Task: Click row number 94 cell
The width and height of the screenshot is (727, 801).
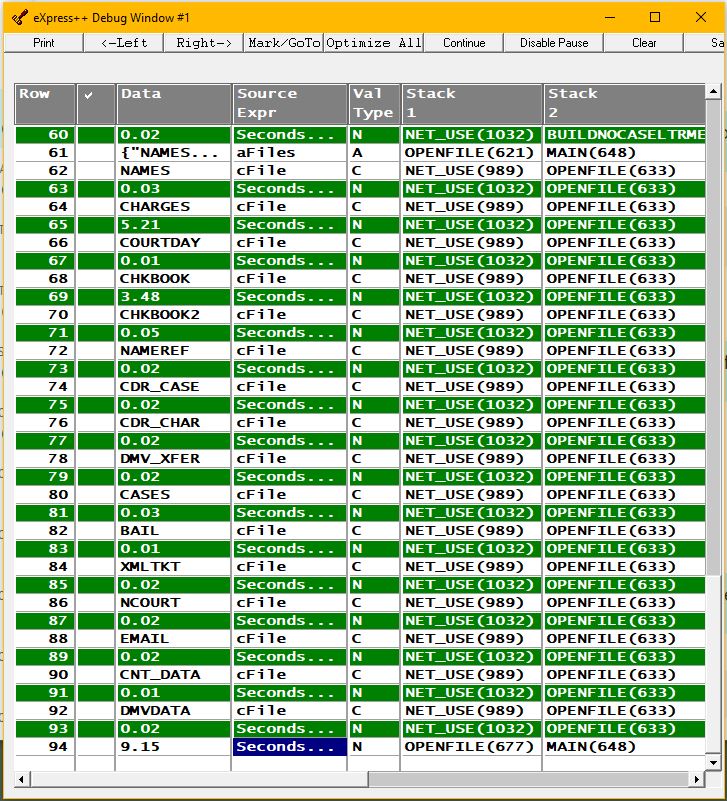Action: click(x=45, y=747)
